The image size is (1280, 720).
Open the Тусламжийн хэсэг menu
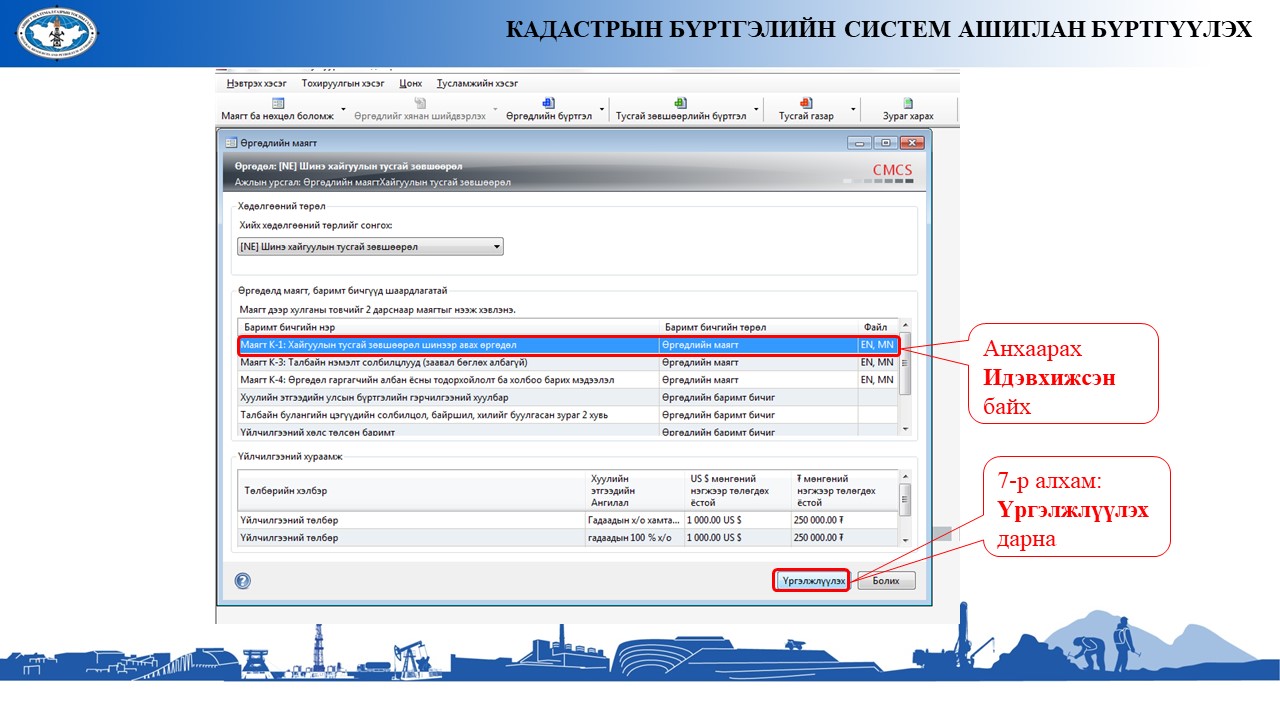pos(475,83)
